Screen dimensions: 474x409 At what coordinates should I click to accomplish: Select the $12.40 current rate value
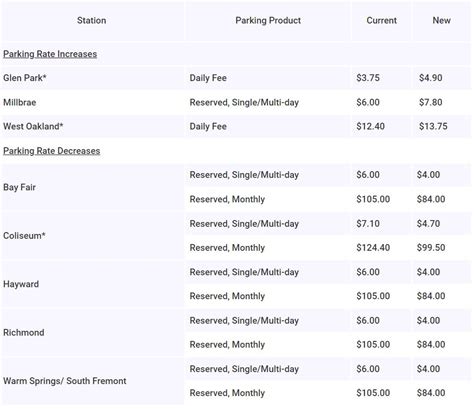(x=370, y=127)
